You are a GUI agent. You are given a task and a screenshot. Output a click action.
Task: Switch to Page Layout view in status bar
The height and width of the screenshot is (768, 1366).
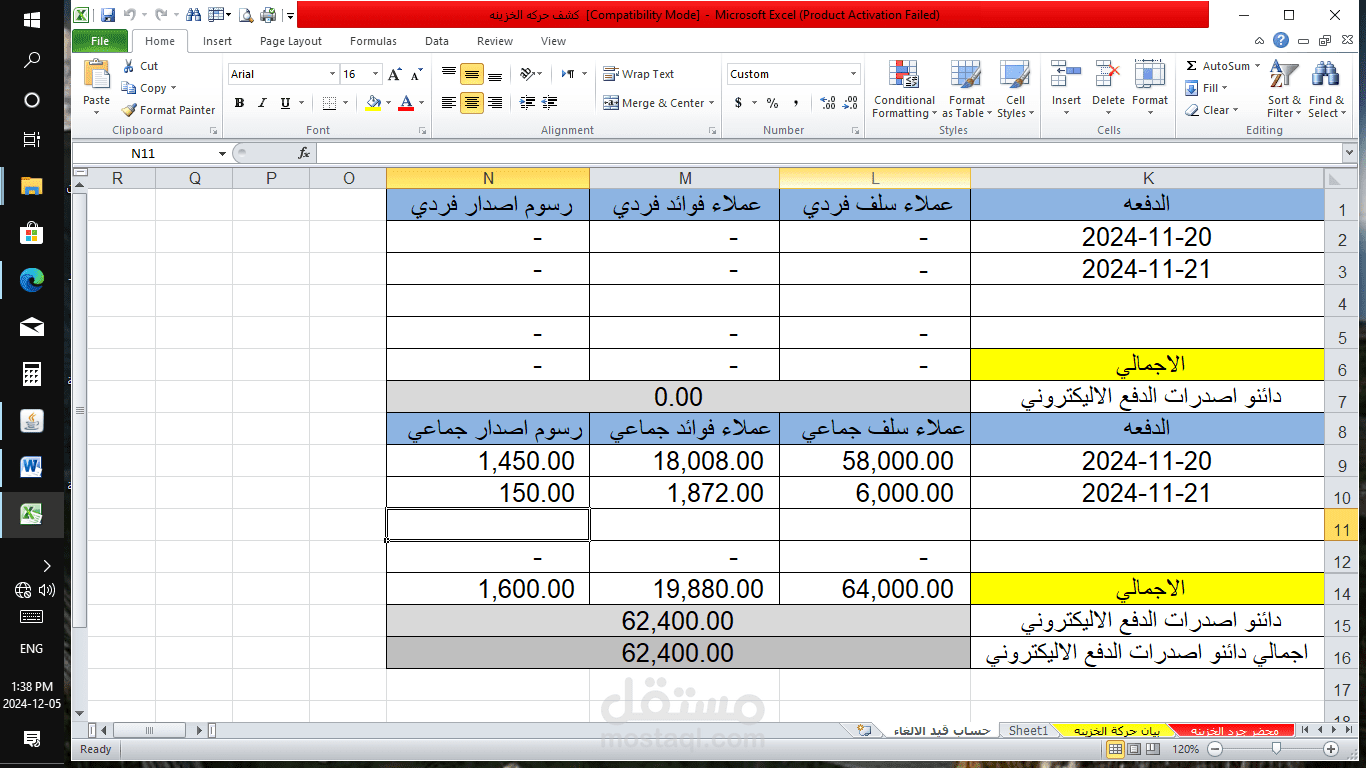click(x=1134, y=749)
